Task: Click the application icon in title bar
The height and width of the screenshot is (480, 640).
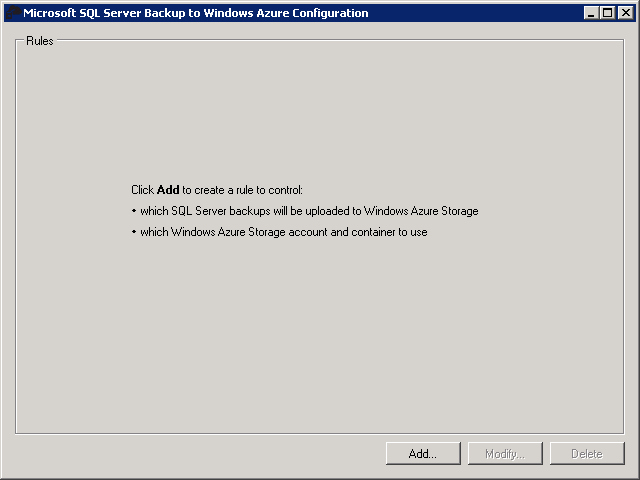Action: 12,13
